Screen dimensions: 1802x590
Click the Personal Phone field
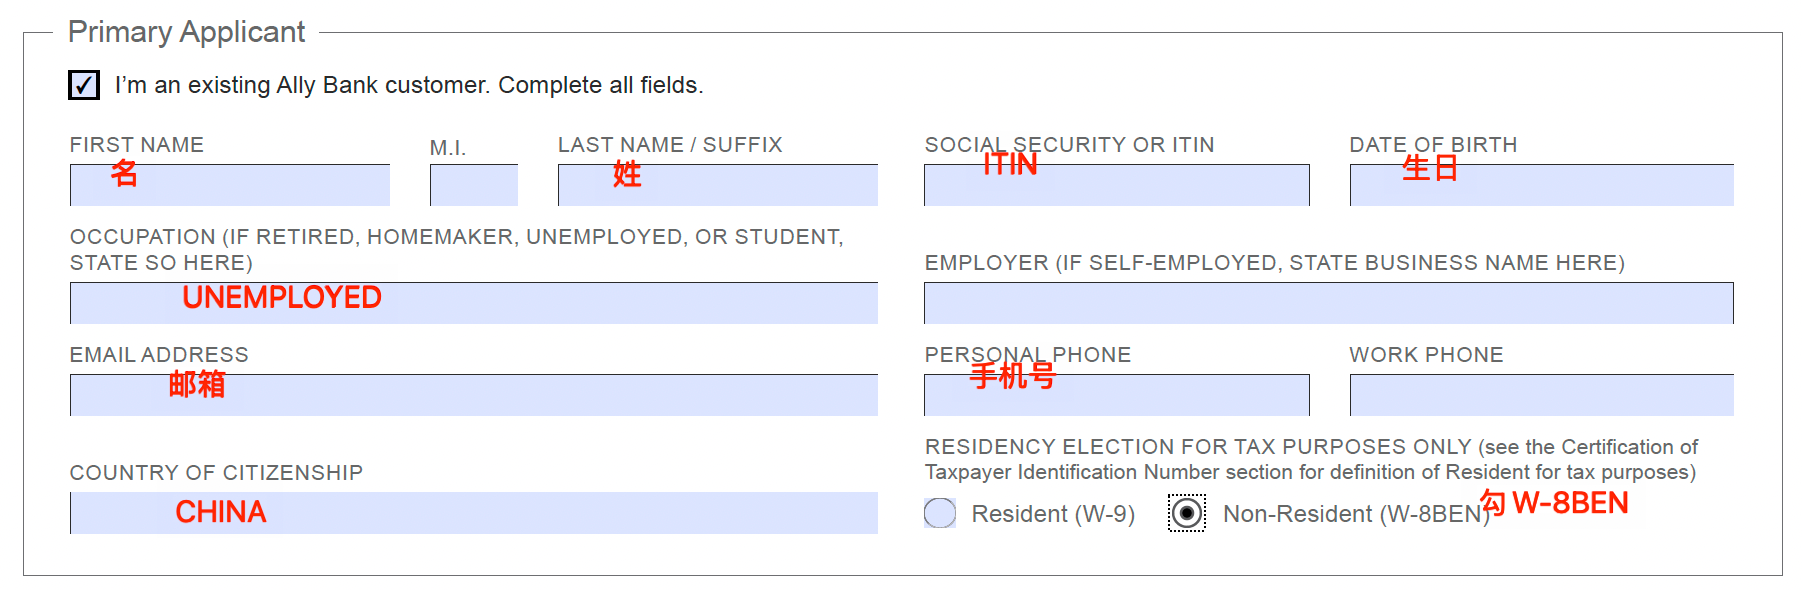(x=1117, y=396)
